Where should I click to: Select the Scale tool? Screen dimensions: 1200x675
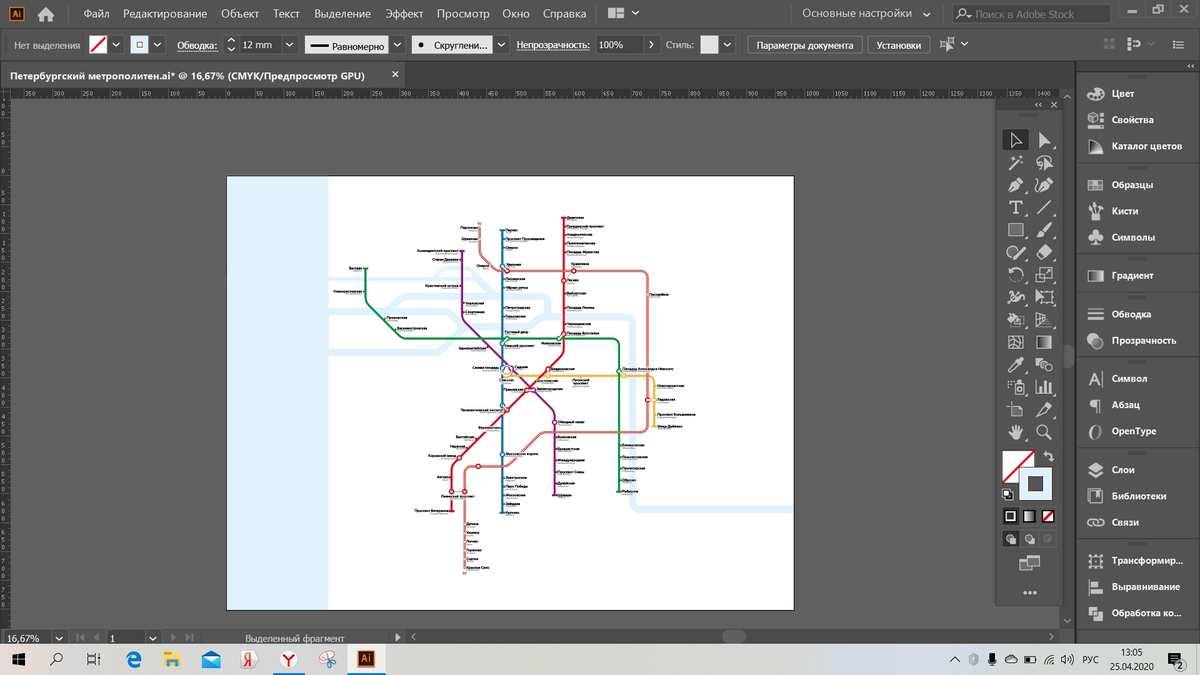pos(1044,275)
